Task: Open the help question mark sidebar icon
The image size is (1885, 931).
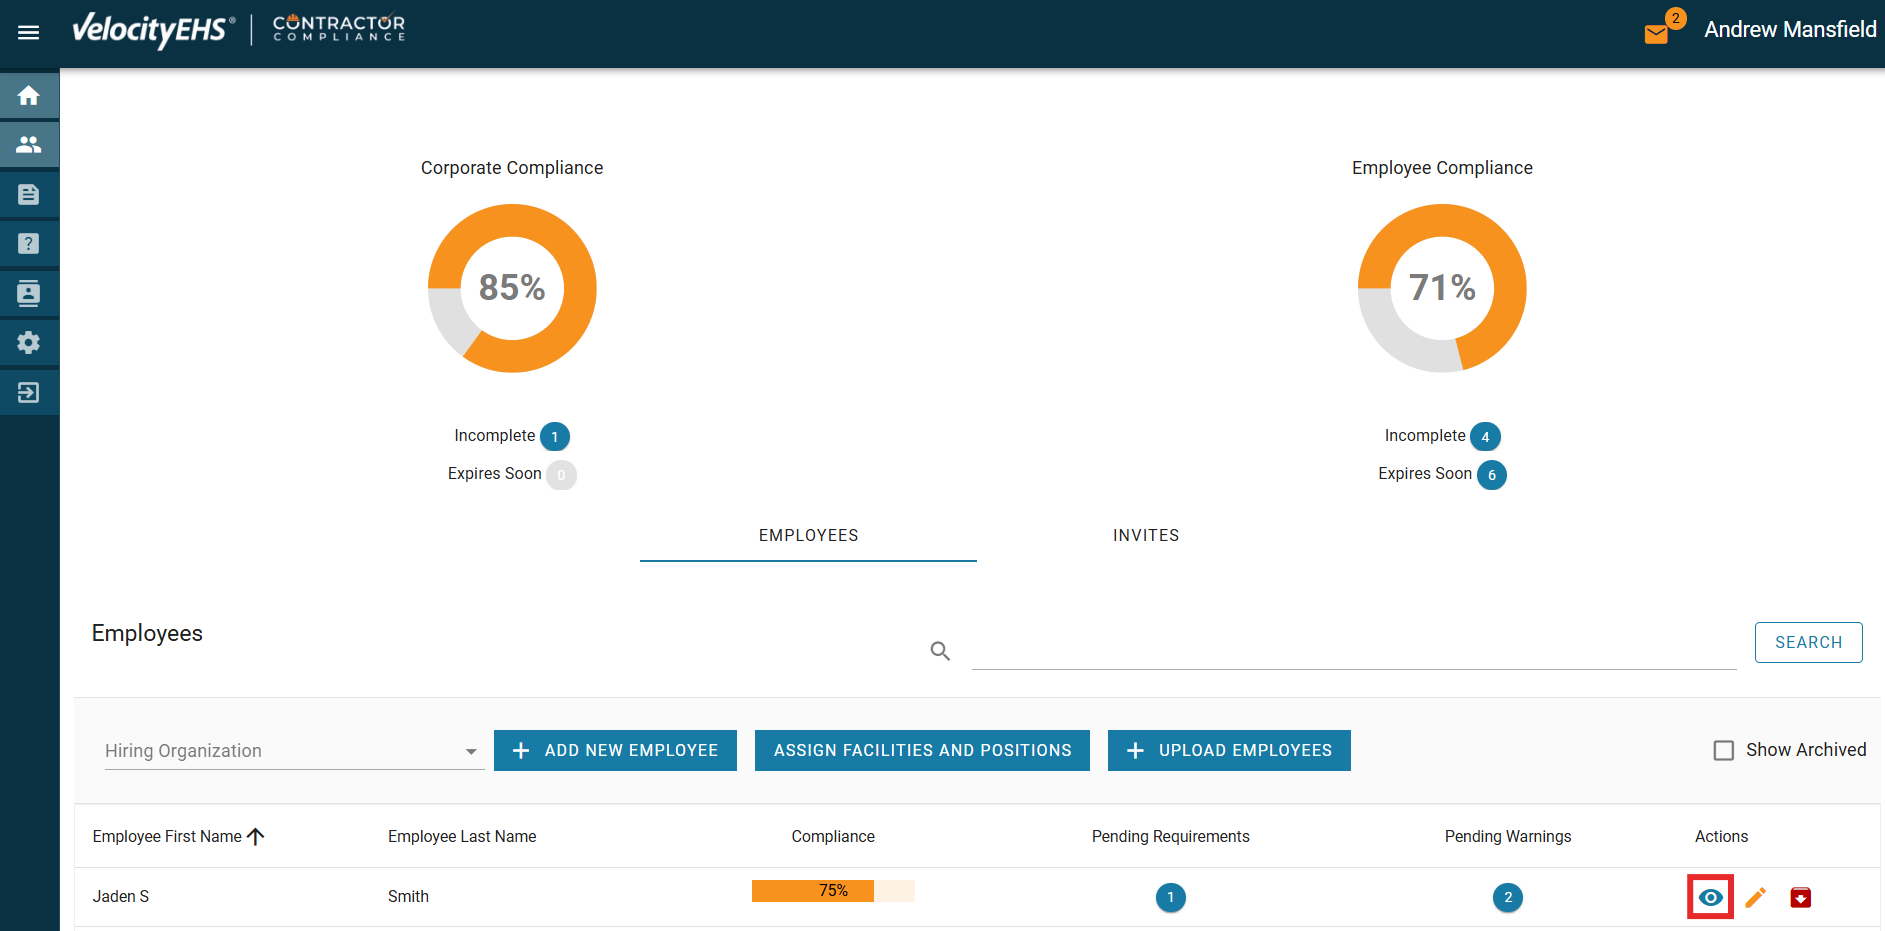Action: [29, 243]
